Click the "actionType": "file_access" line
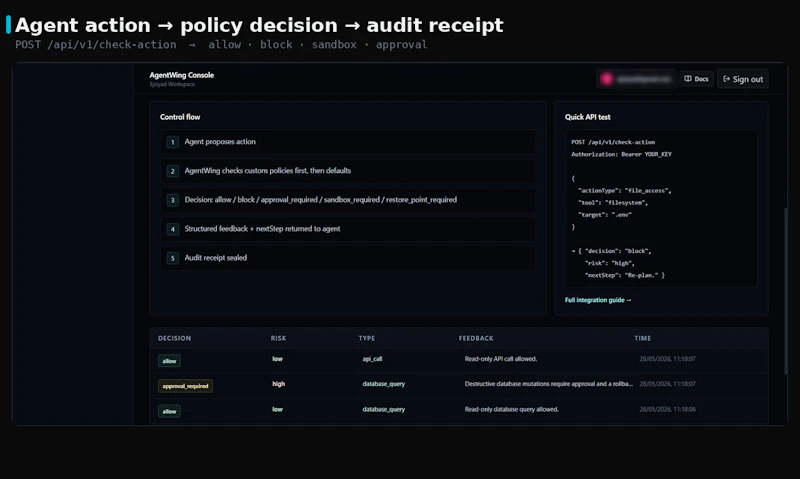Image resolution: width=800 pixels, height=479 pixels. tap(624, 191)
